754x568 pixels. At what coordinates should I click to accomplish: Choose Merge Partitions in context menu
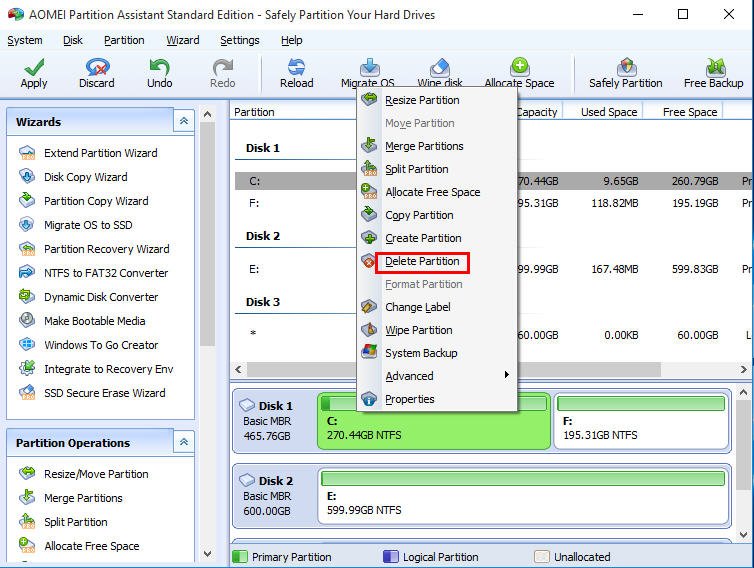coord(437,146)
